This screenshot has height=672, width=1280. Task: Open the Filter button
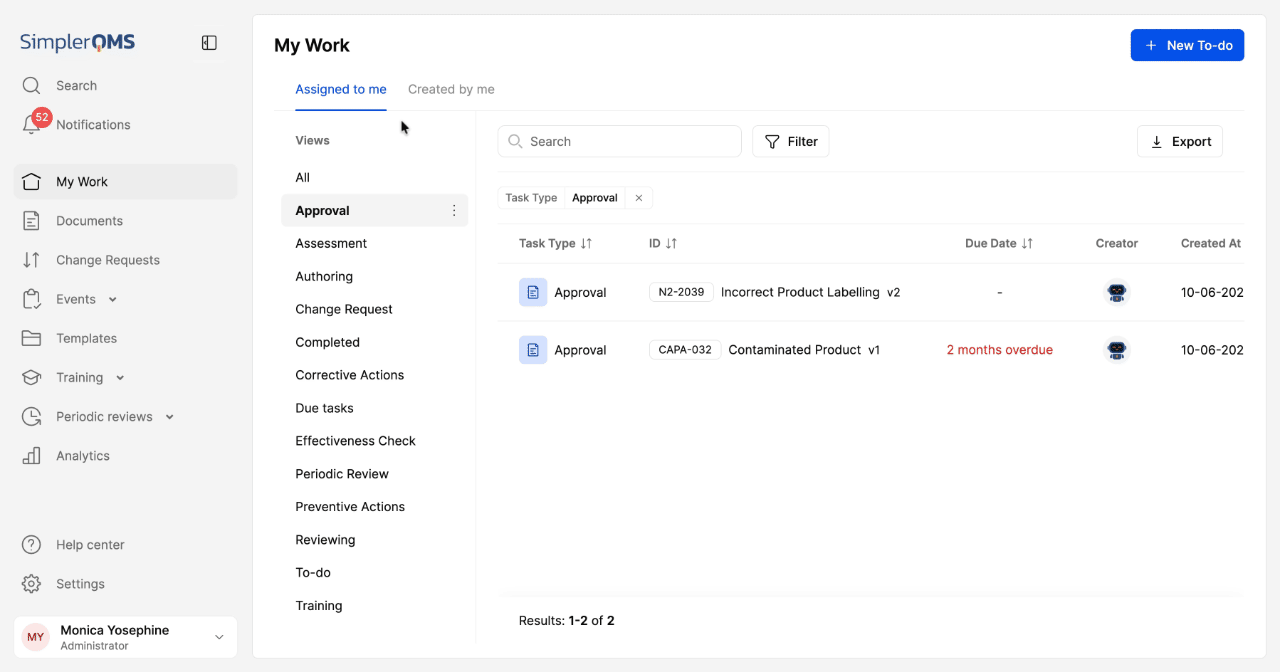pyautogui.click(x=790, y=141)
